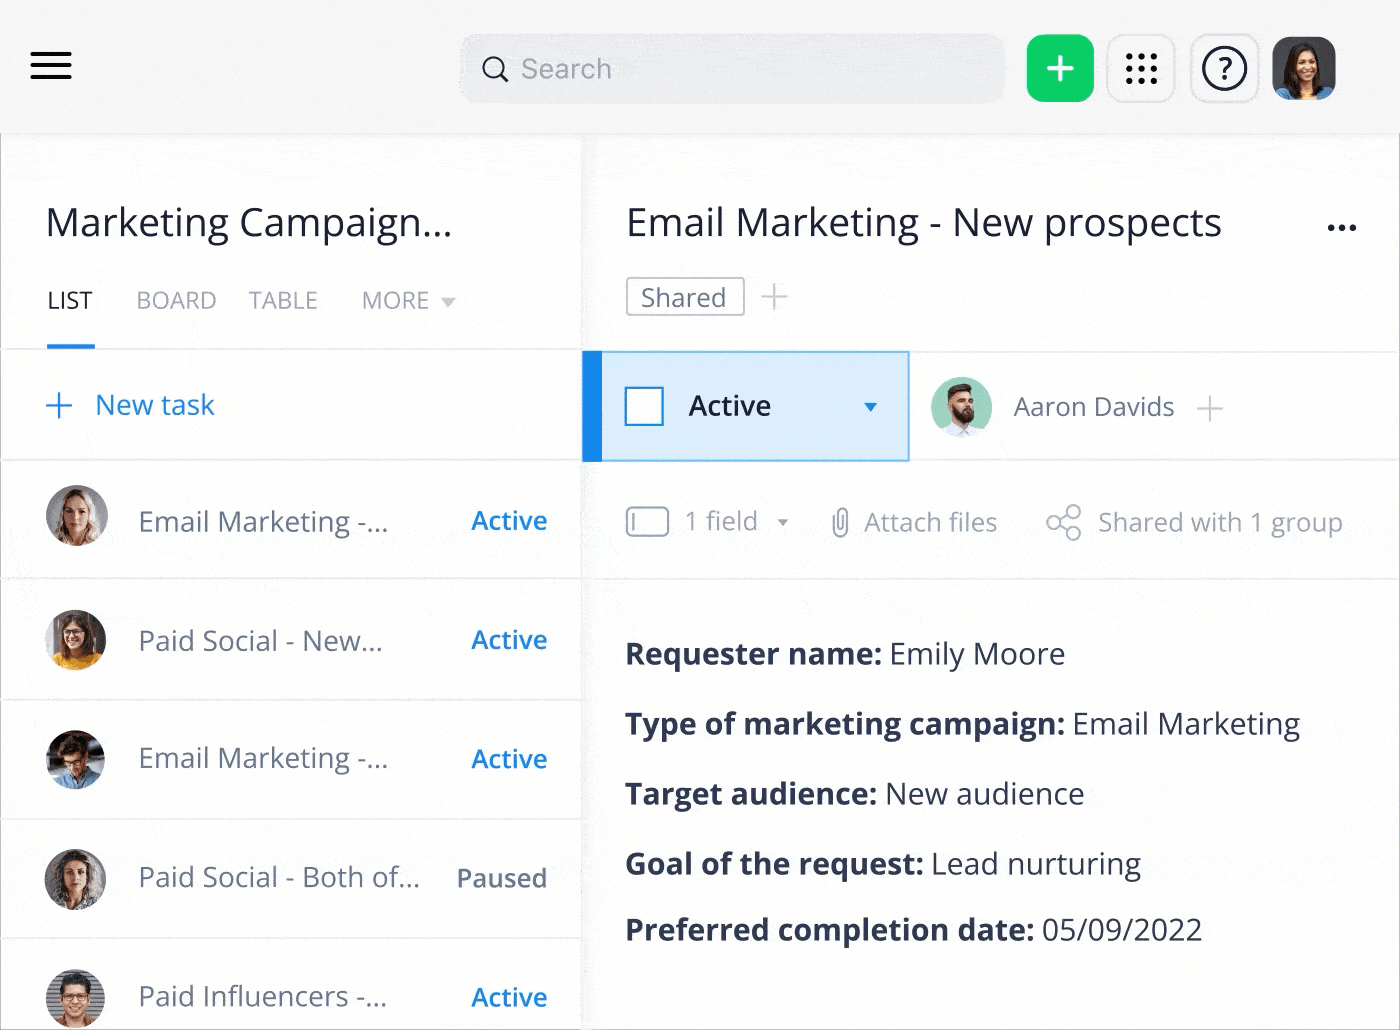Add assignee plus next to Aaron Davids
Screen dimensions: 1400x1030
click(x=1209, y=408)
